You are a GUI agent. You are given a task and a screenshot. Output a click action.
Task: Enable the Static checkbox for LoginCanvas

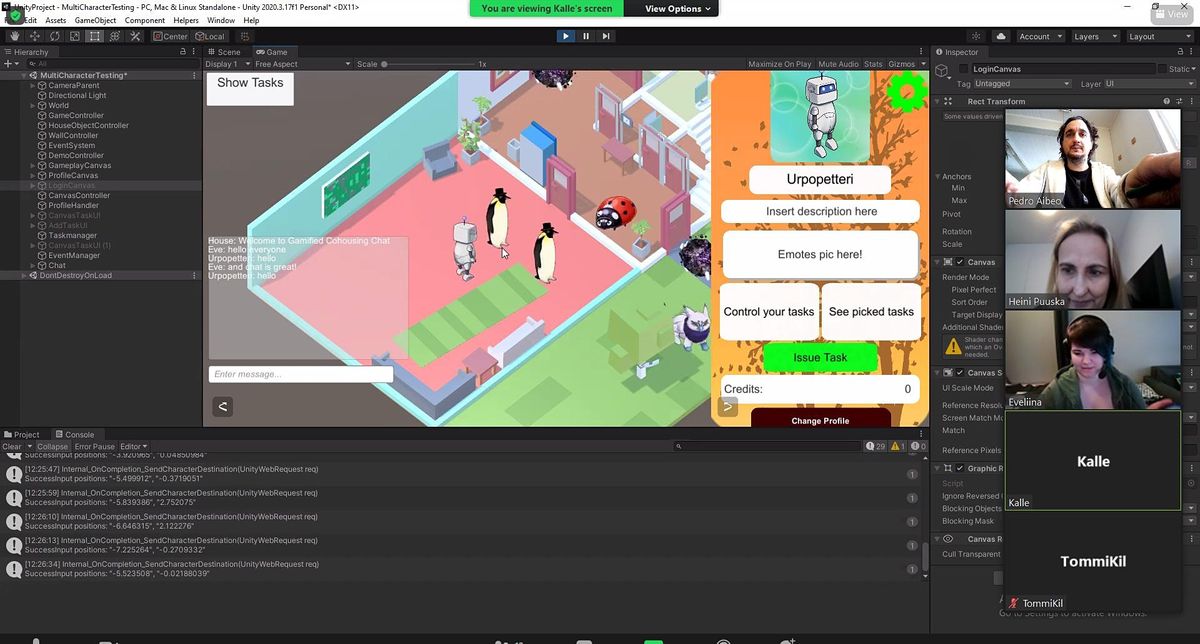pos(1162,69)
